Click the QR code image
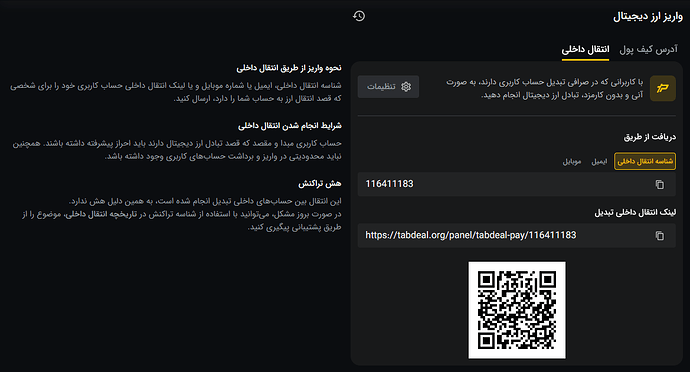The width and height of the screenshot is (690, 372). click(x=517, y=310)
